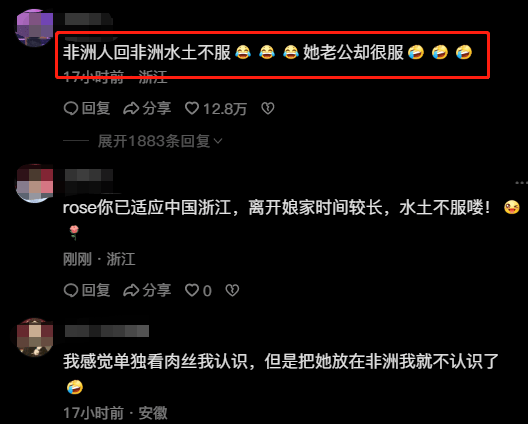Select the highlighted comment 非洲人回非洲水土不服

tap(268, 53)
